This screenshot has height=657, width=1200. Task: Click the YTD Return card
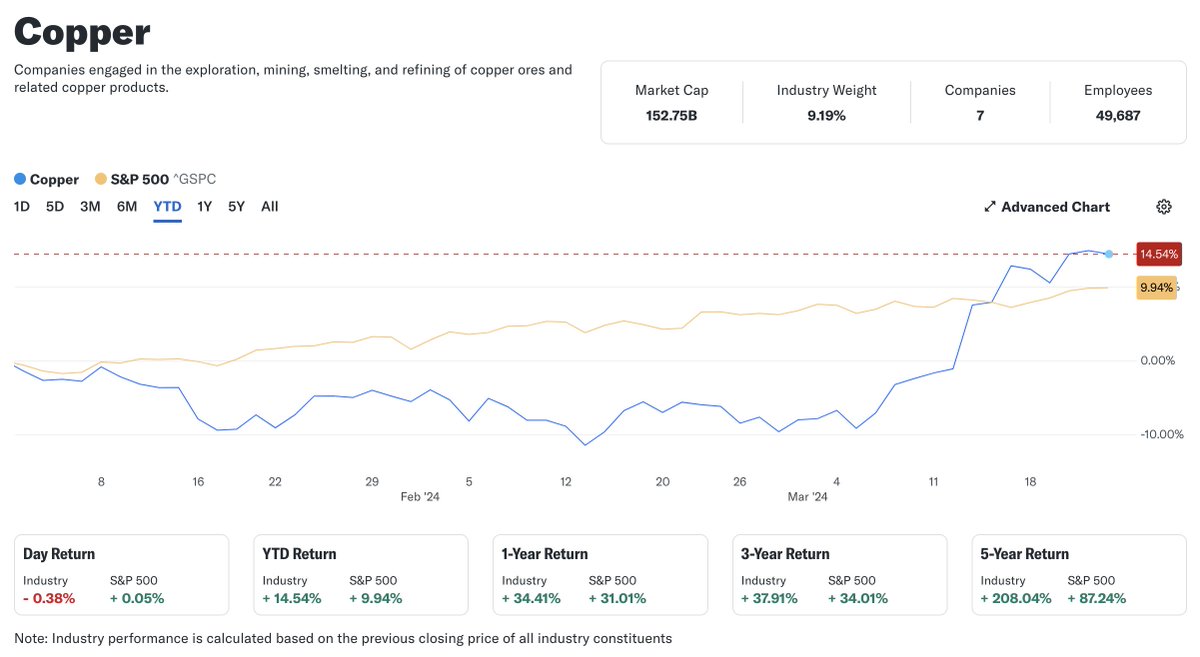coord(360,575)
